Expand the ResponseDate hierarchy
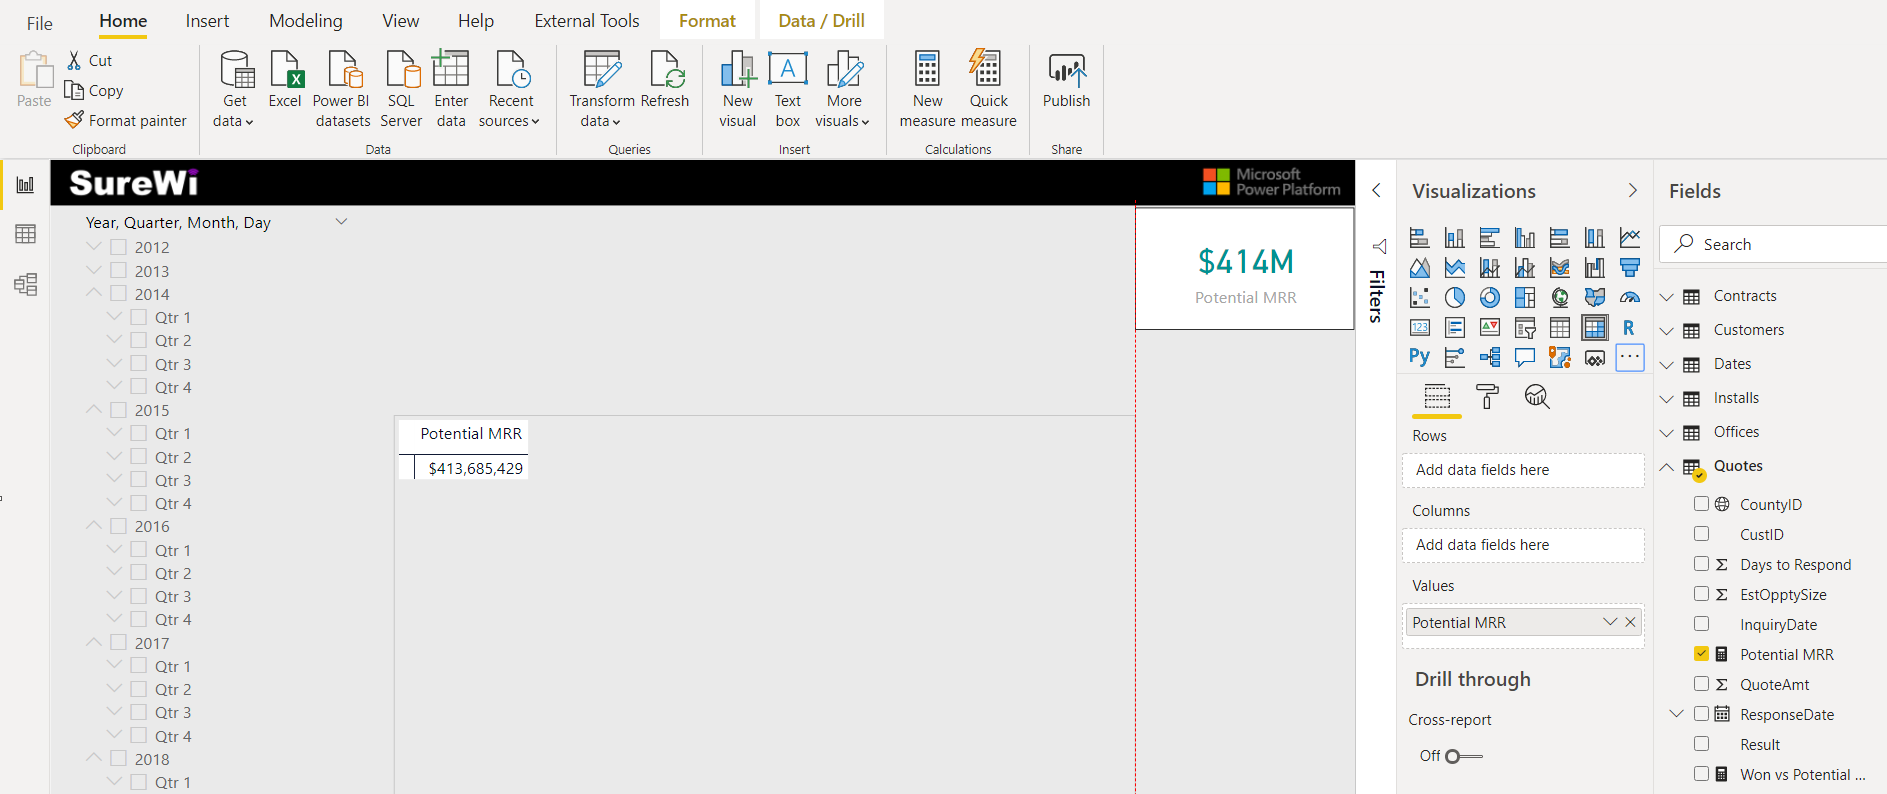Image resolution: width=1887 pixels, height=794 pixels. point(1677,714)
